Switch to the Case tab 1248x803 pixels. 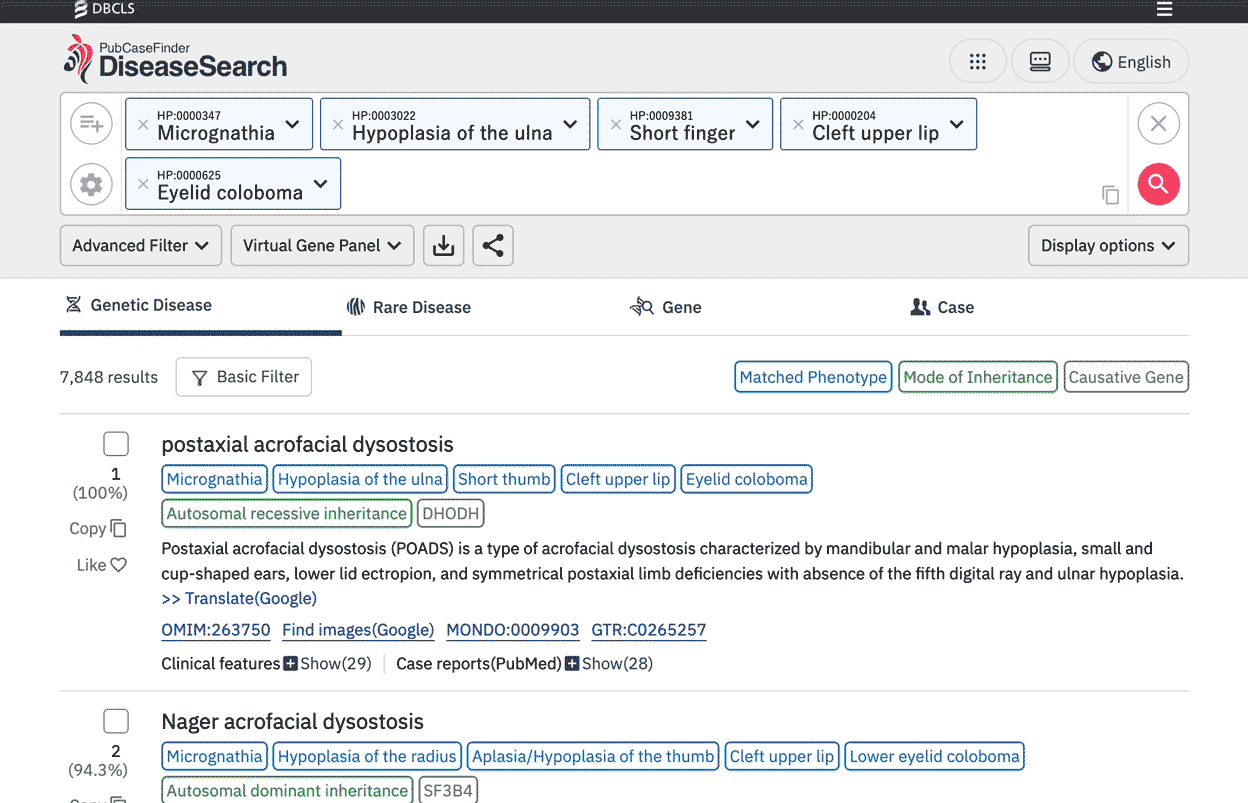pyautogui.click(x=942, y=307)
